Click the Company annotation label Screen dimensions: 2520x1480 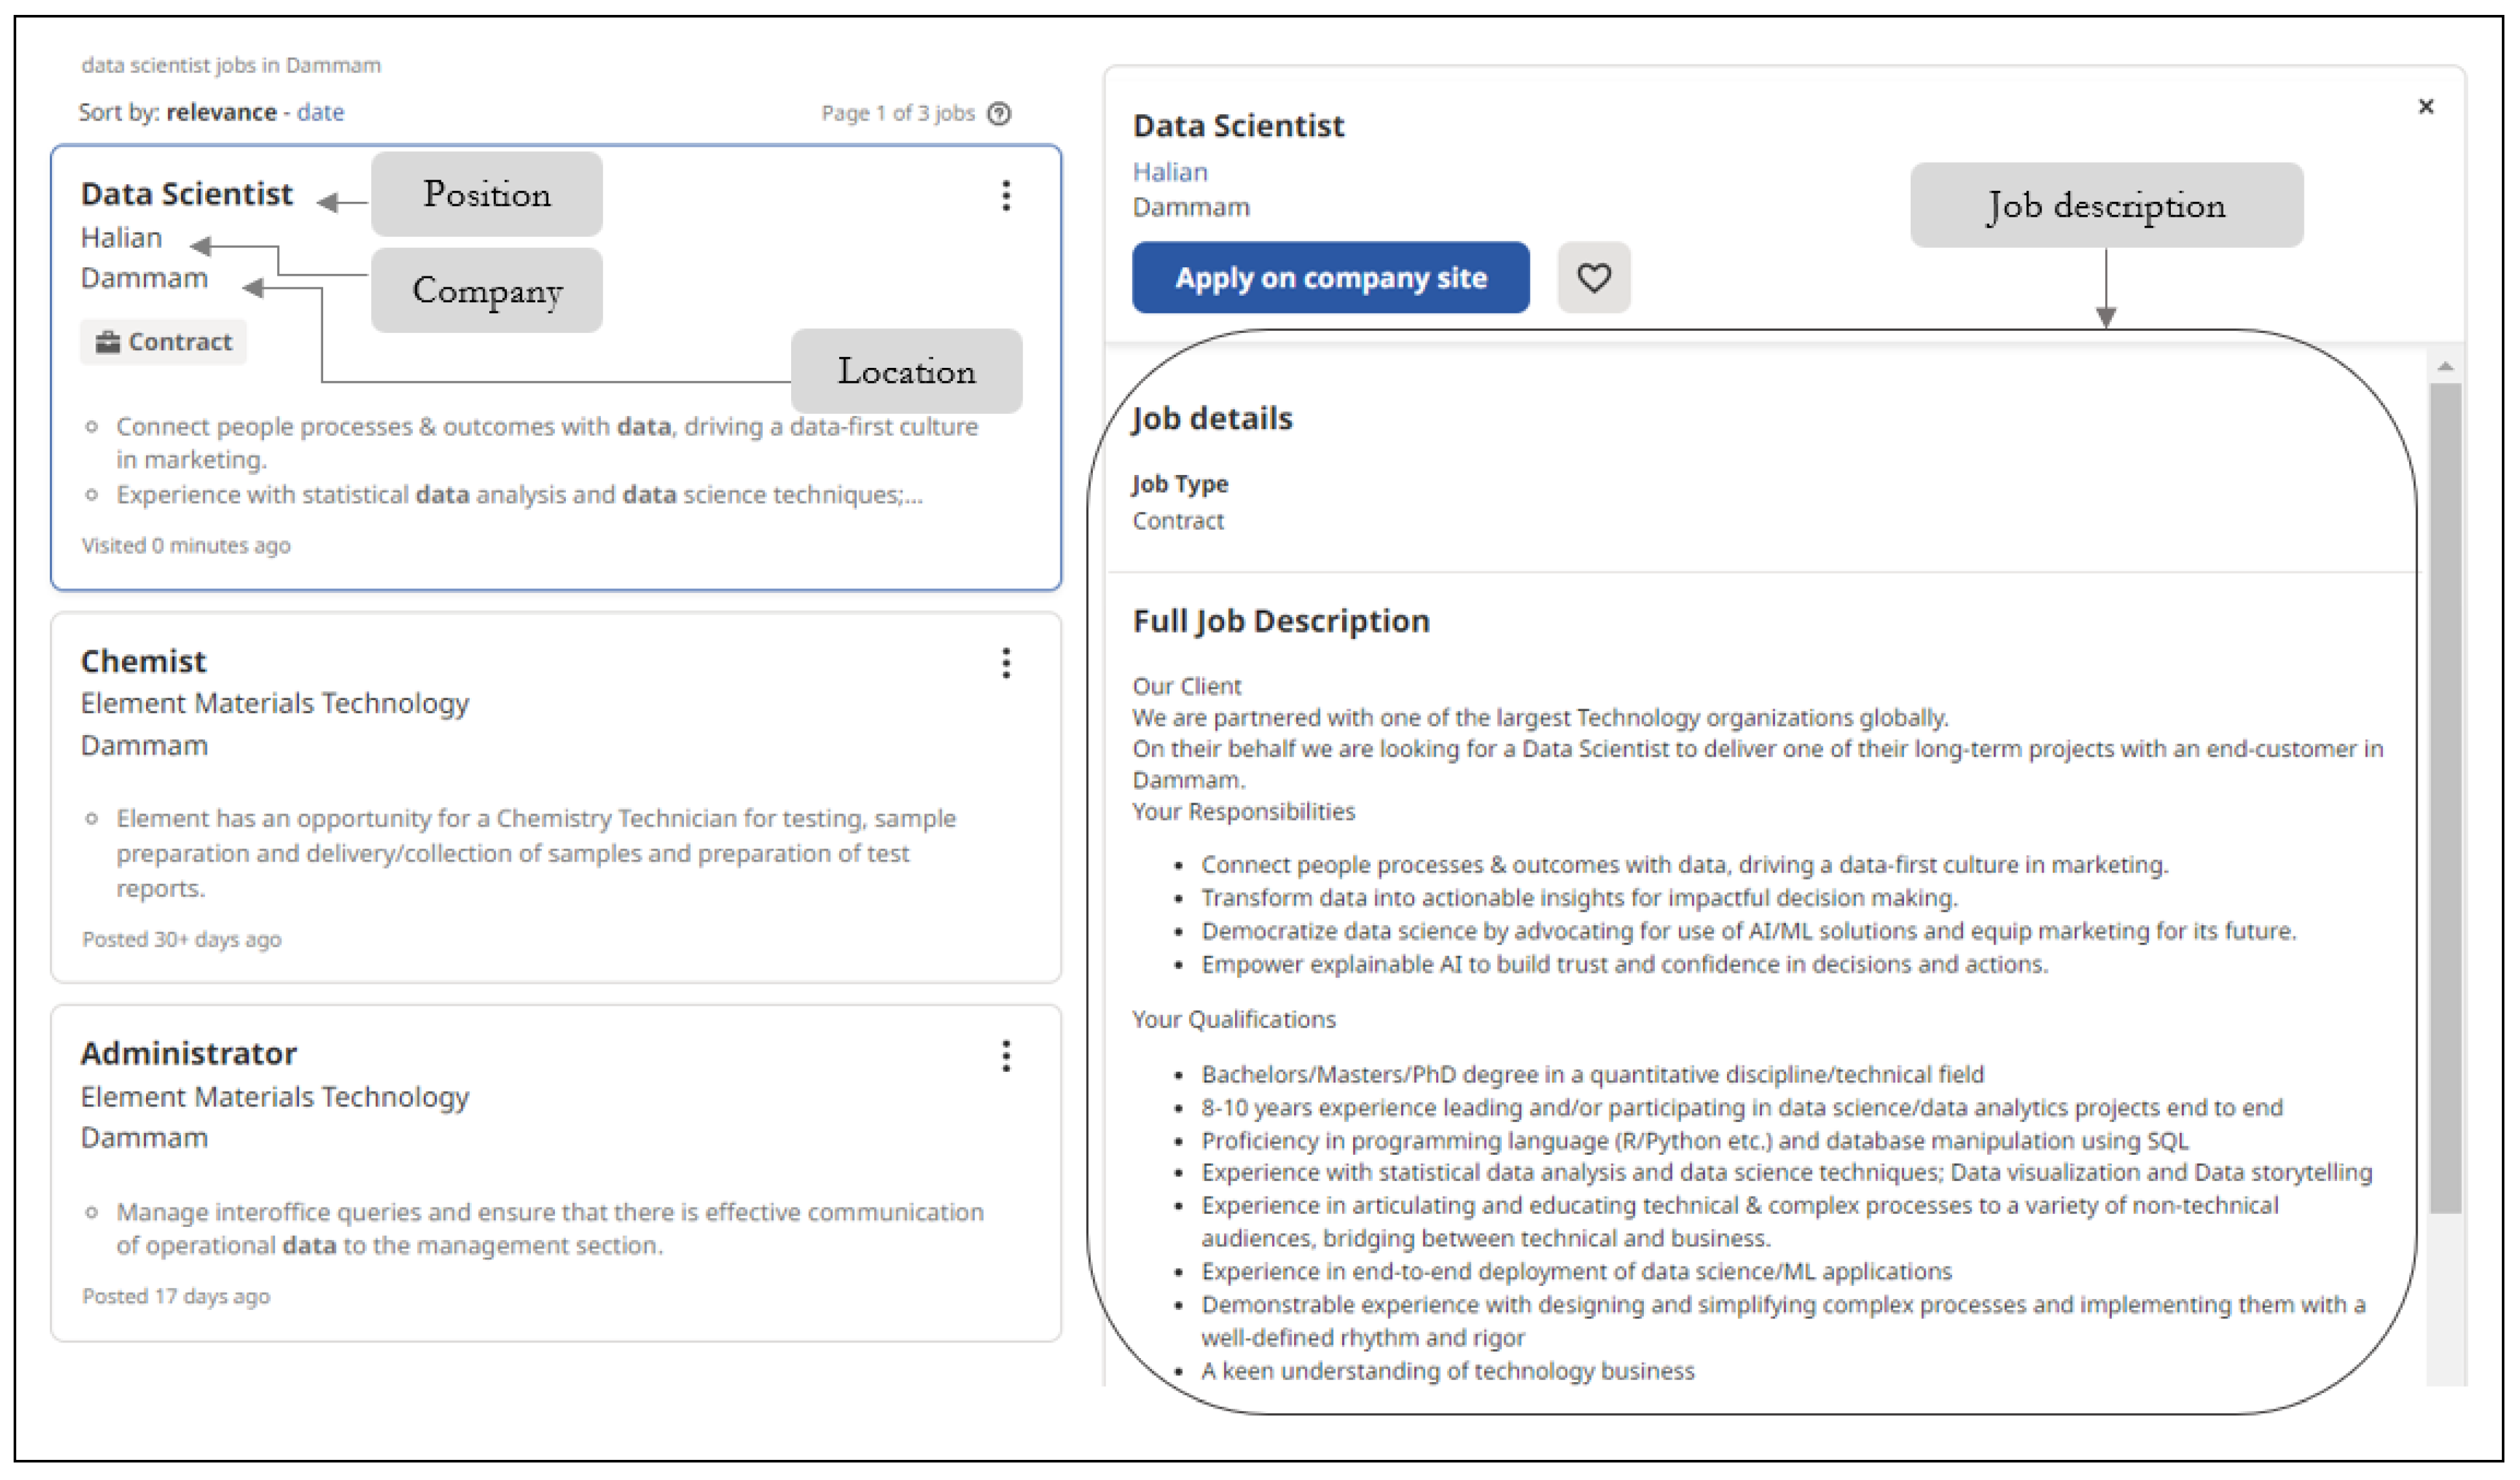click(487, 290)
